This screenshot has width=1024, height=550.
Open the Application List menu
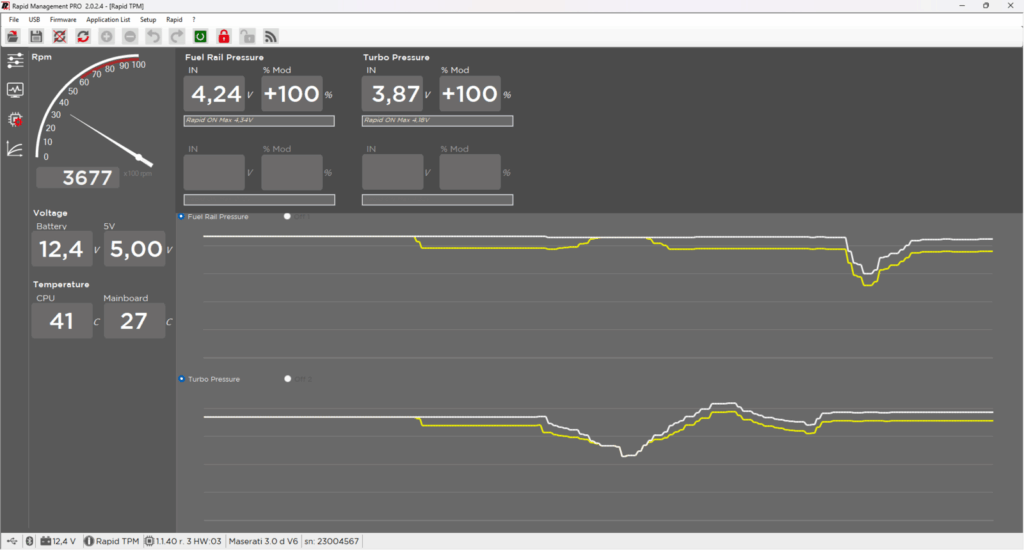[107, 20]
